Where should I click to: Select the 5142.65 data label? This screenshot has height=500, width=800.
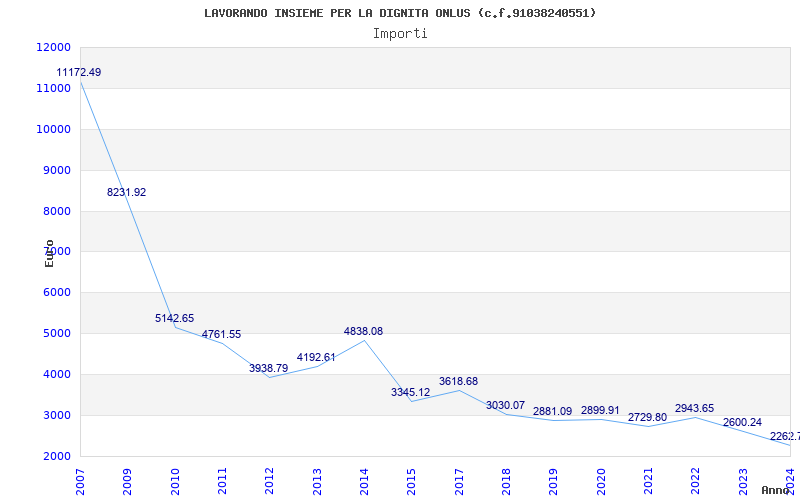174,318
